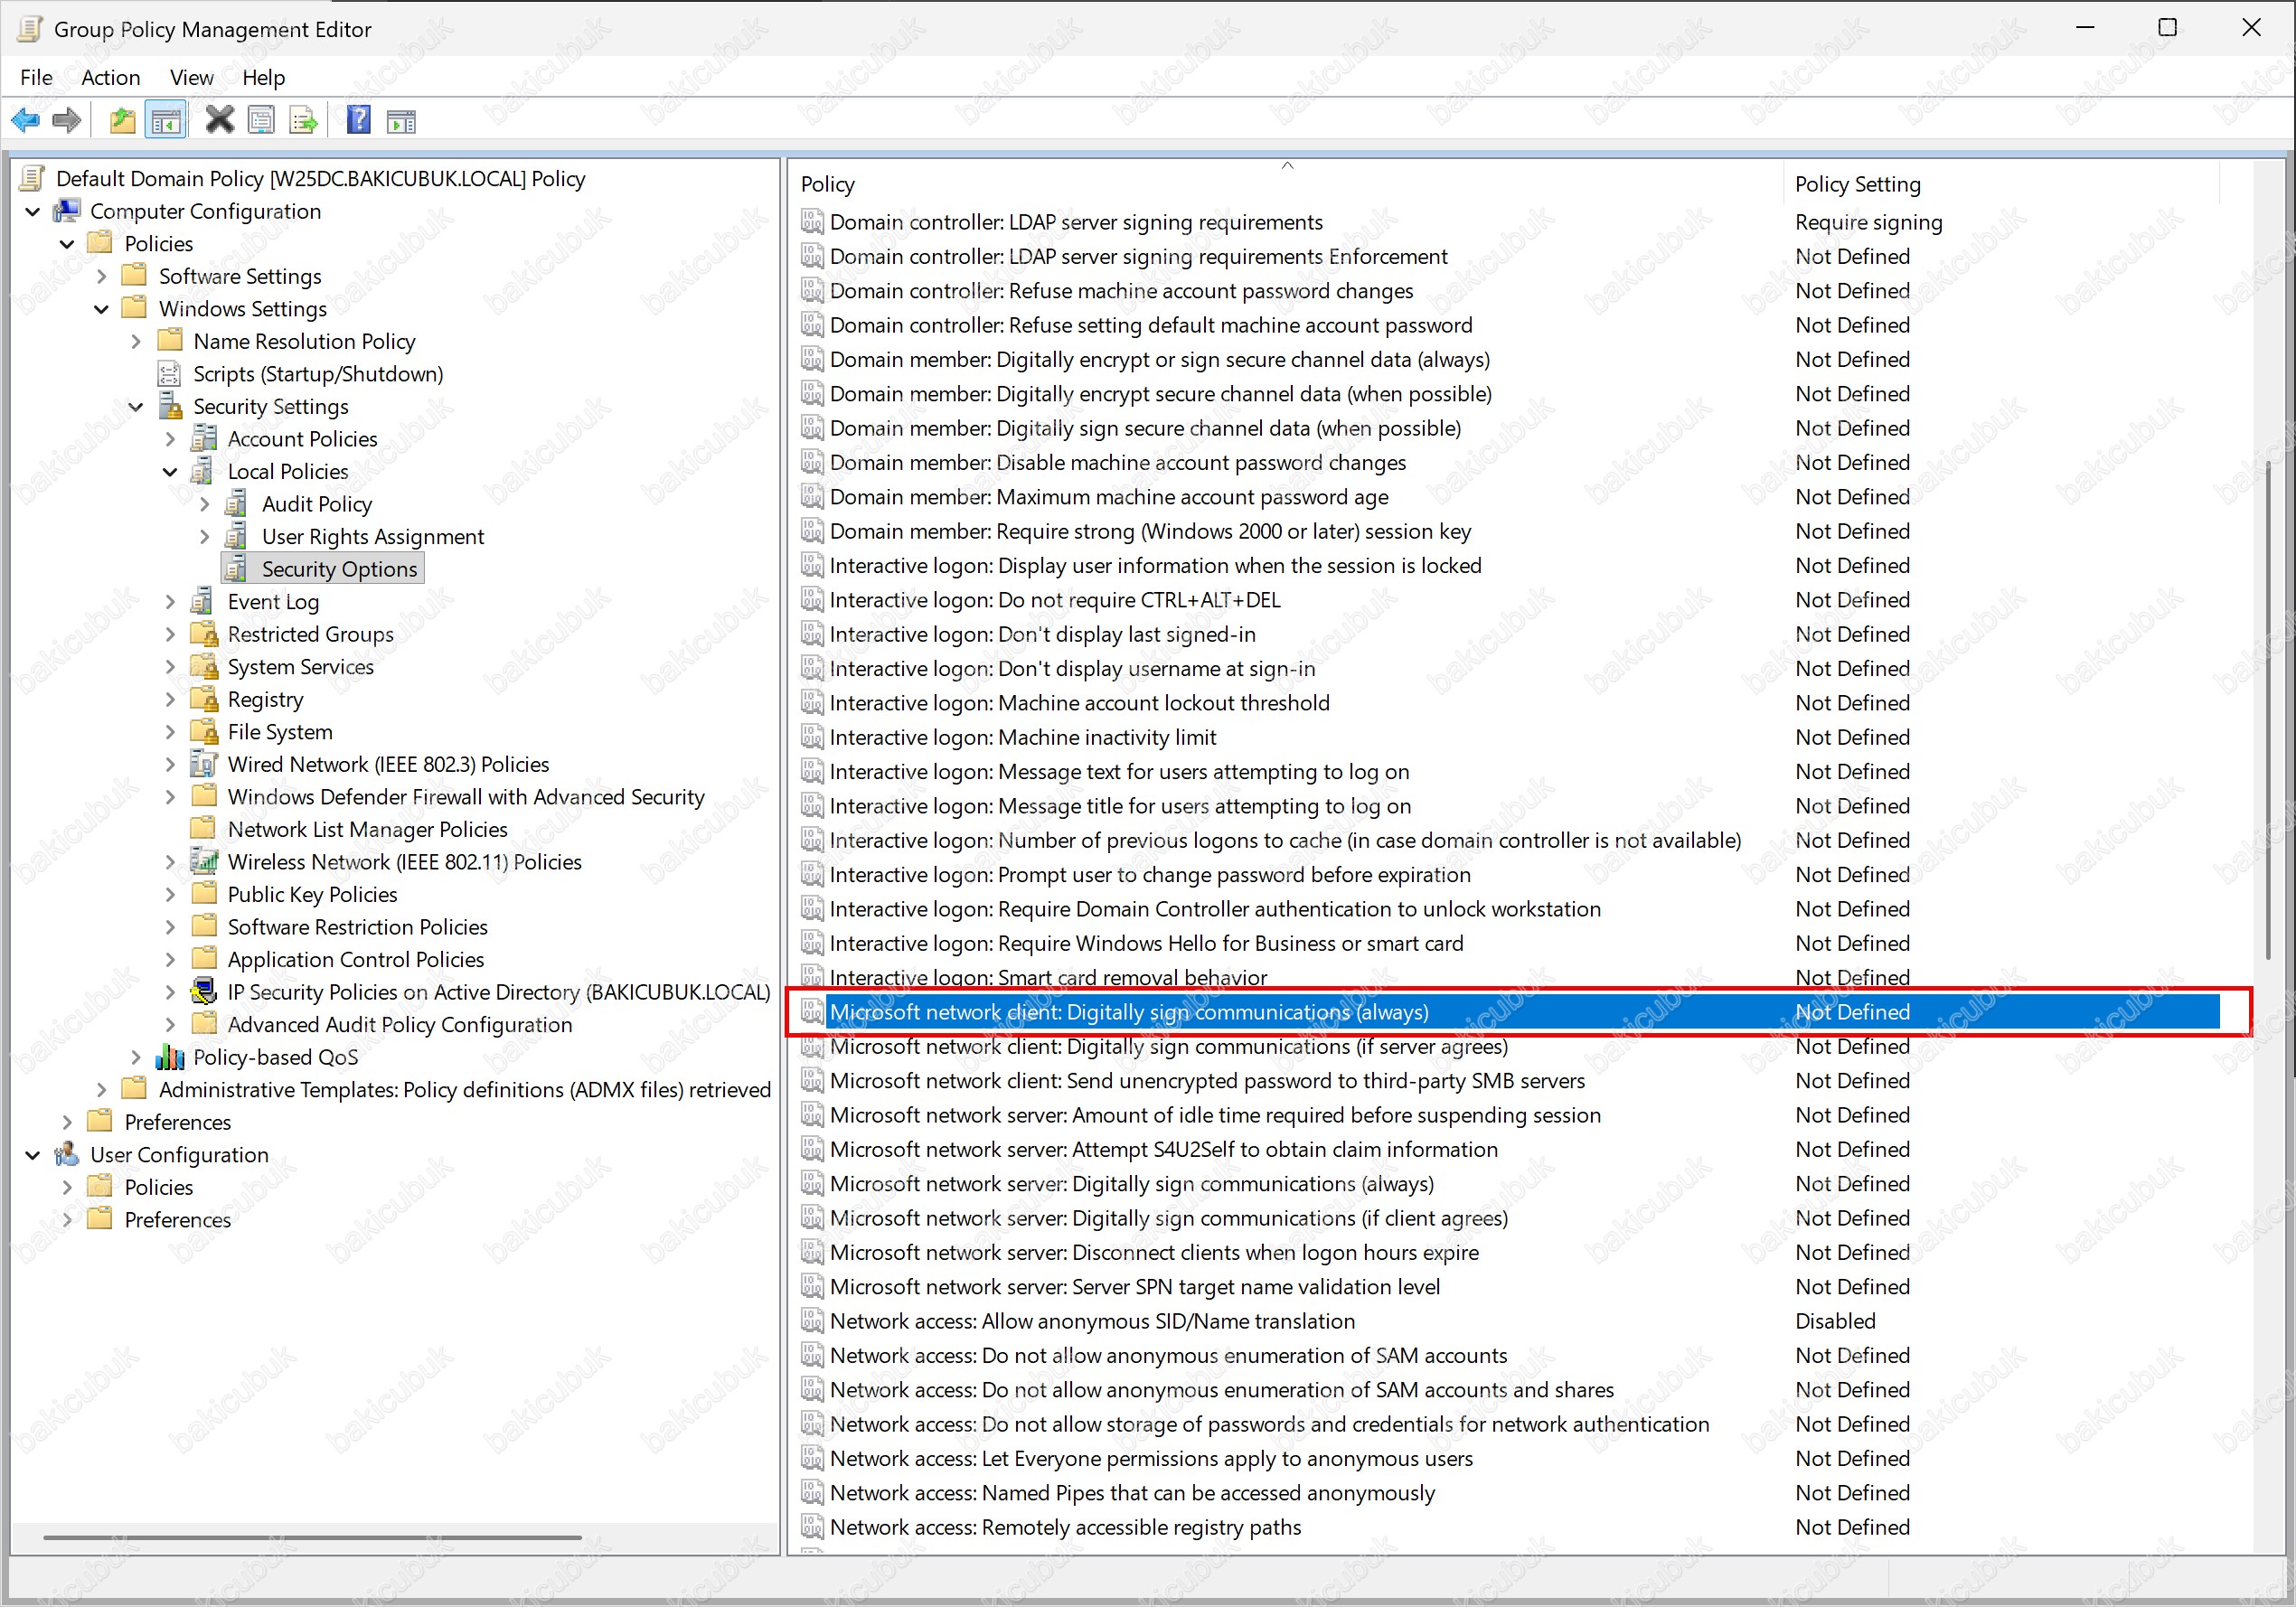Viewport: 2296px width, 1607px height.
Task: Expand the Advanced Audit Policy Configuration node
Action: coord(170,1025)
